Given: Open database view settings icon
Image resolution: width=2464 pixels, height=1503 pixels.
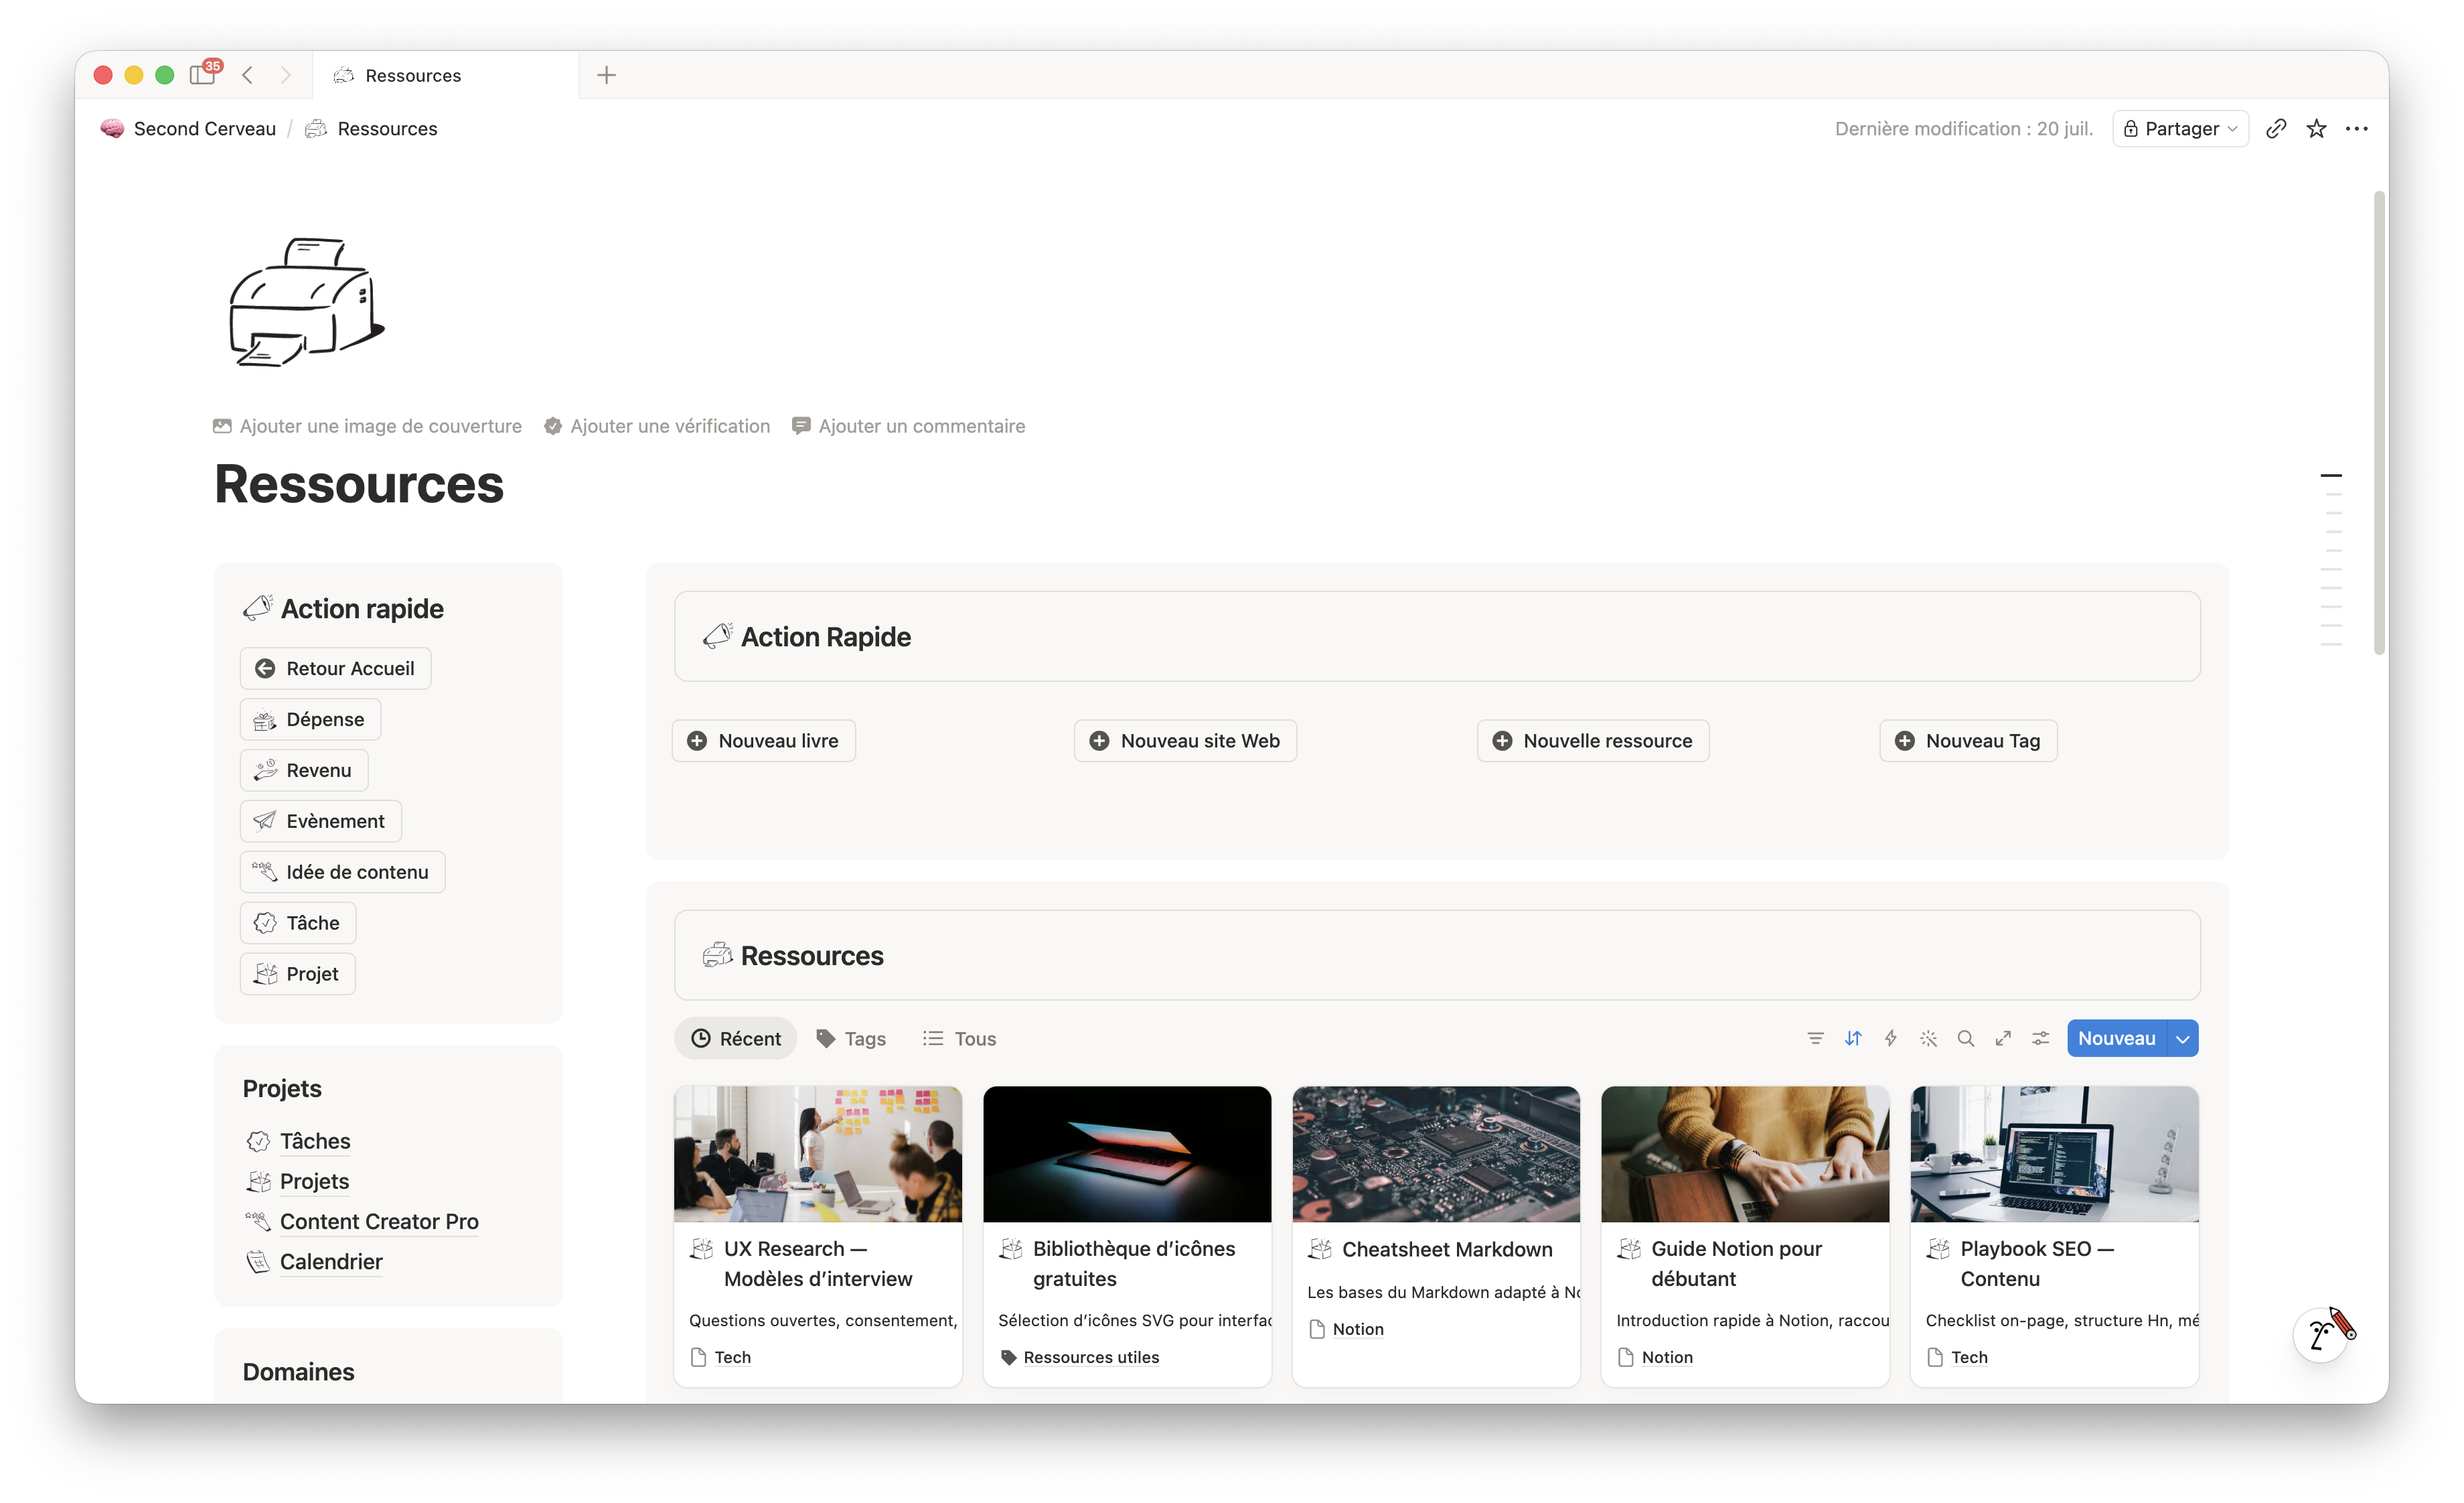Looking at the screenshot, I should pos(2040,1039).
